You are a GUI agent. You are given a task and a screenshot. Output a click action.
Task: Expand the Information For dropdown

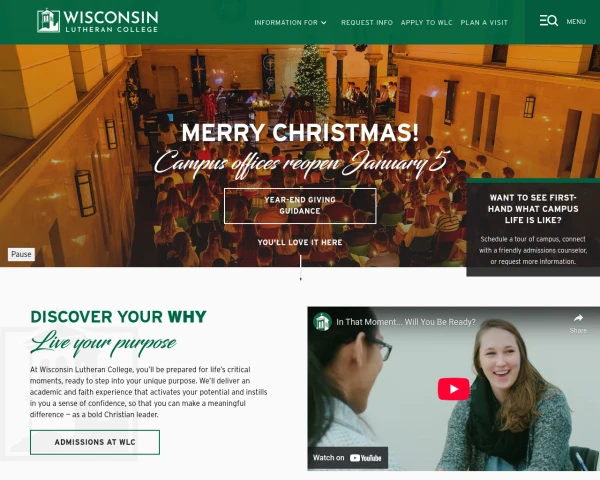[290, 23]
